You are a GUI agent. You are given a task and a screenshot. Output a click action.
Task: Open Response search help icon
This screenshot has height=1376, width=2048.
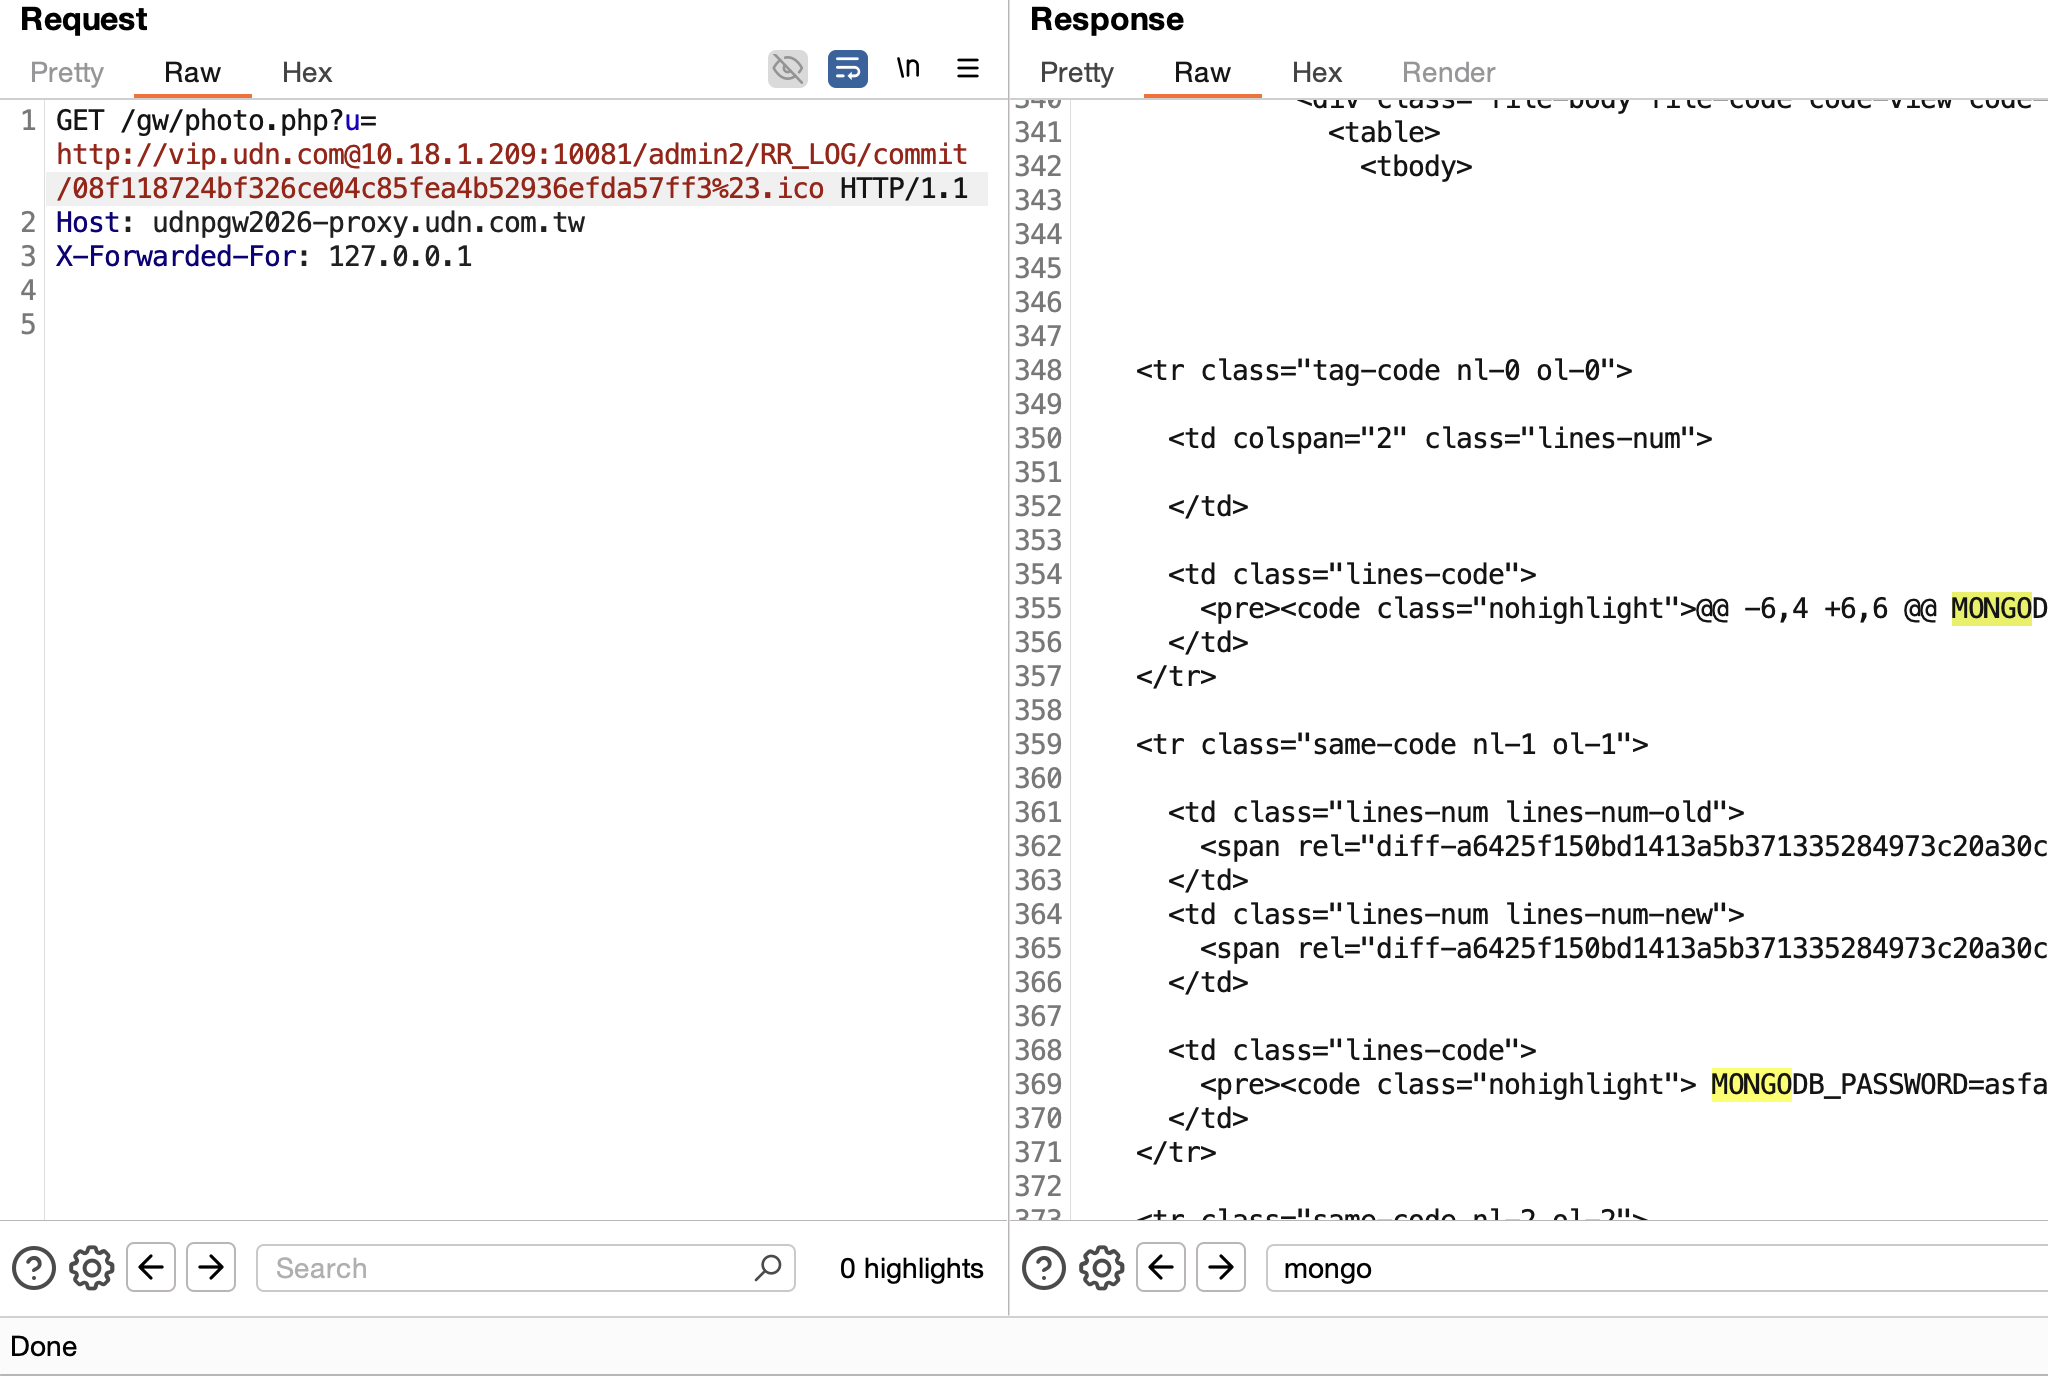[x=1044, y=1268]
